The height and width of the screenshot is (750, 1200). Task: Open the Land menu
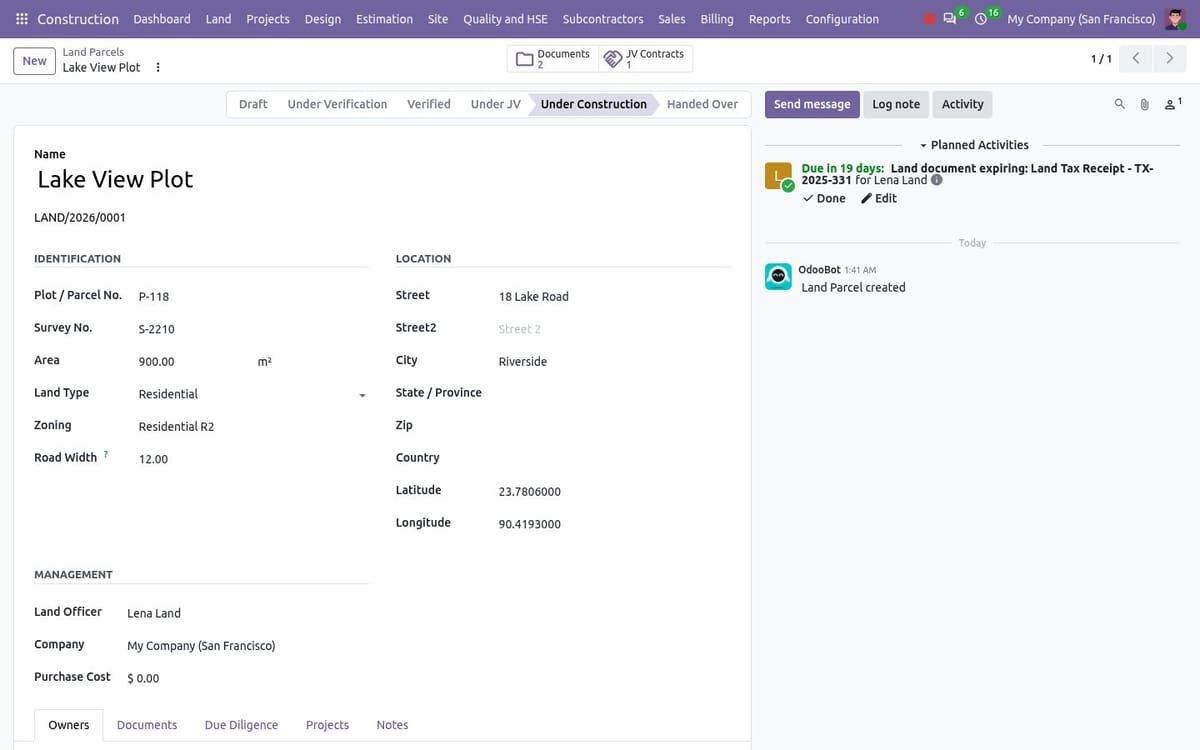tap(218, 19)
